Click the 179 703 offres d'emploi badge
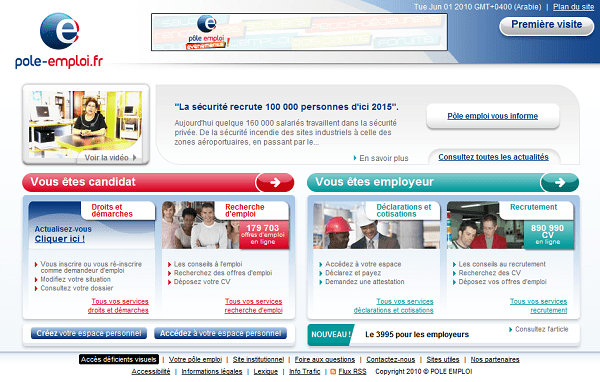600x382 pixels. click(x=263, y=234)
